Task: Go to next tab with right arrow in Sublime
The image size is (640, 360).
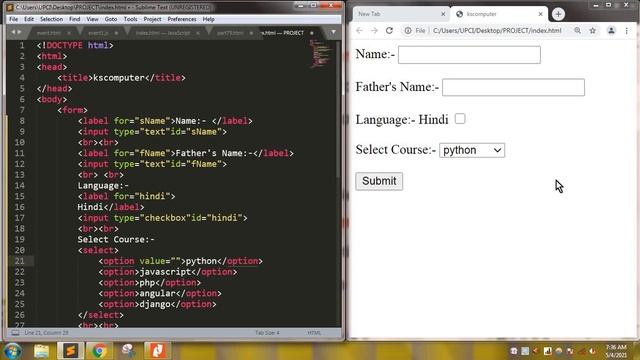Action: point(18,32)
